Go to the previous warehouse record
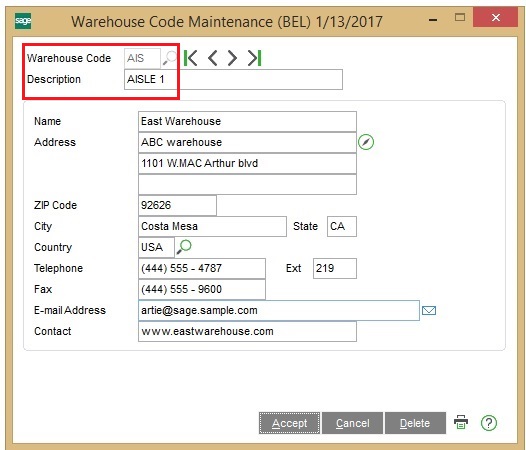Screen dimensions: 526x450 pos(212,58)
